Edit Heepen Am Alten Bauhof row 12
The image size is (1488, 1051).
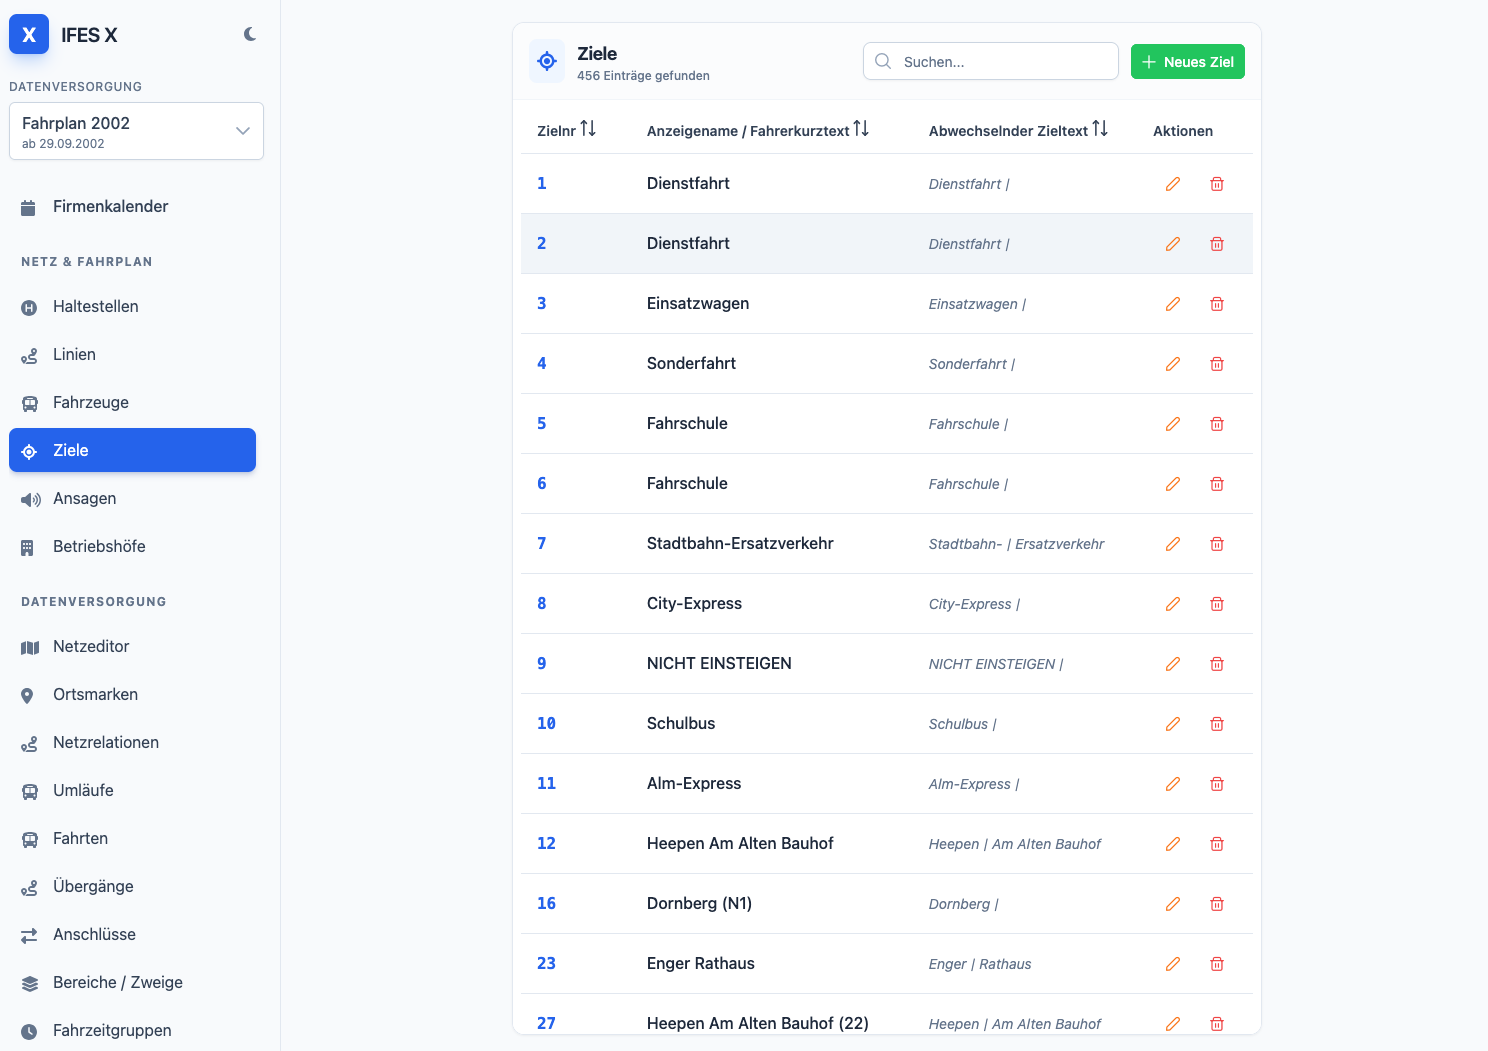pyautogui.click(x=1173, y=844)
